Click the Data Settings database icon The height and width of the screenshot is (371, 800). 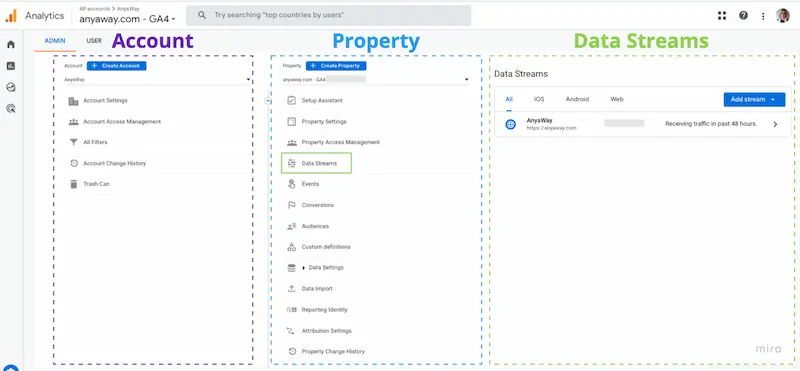292,268
